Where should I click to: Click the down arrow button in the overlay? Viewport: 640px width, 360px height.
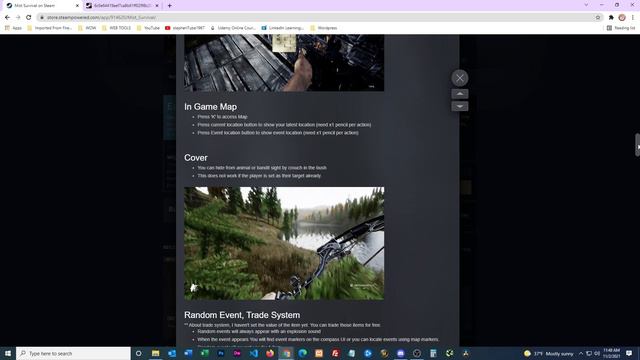coord(460,106)
